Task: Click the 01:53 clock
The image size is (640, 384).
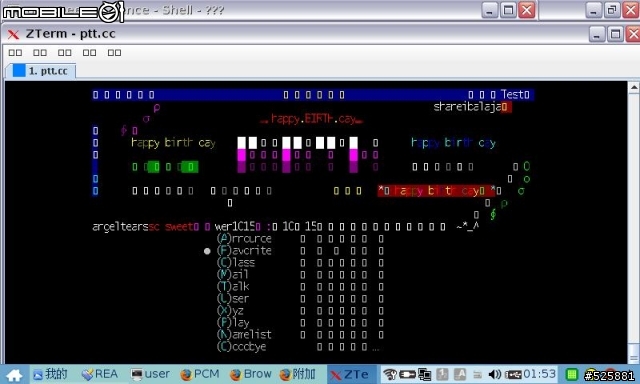Action: (x=540, y=374)
